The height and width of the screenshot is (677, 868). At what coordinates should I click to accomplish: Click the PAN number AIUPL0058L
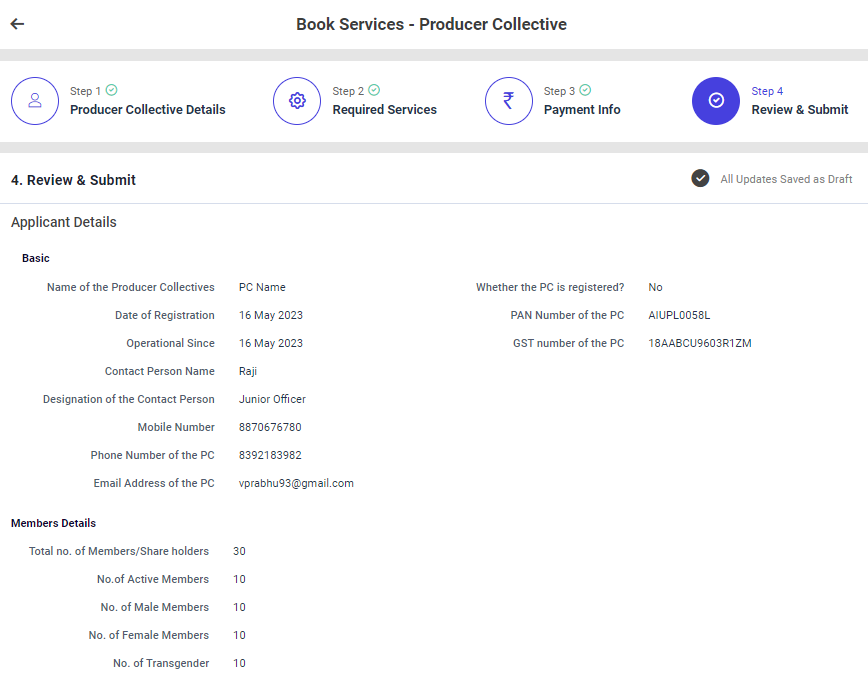point(679,315)
